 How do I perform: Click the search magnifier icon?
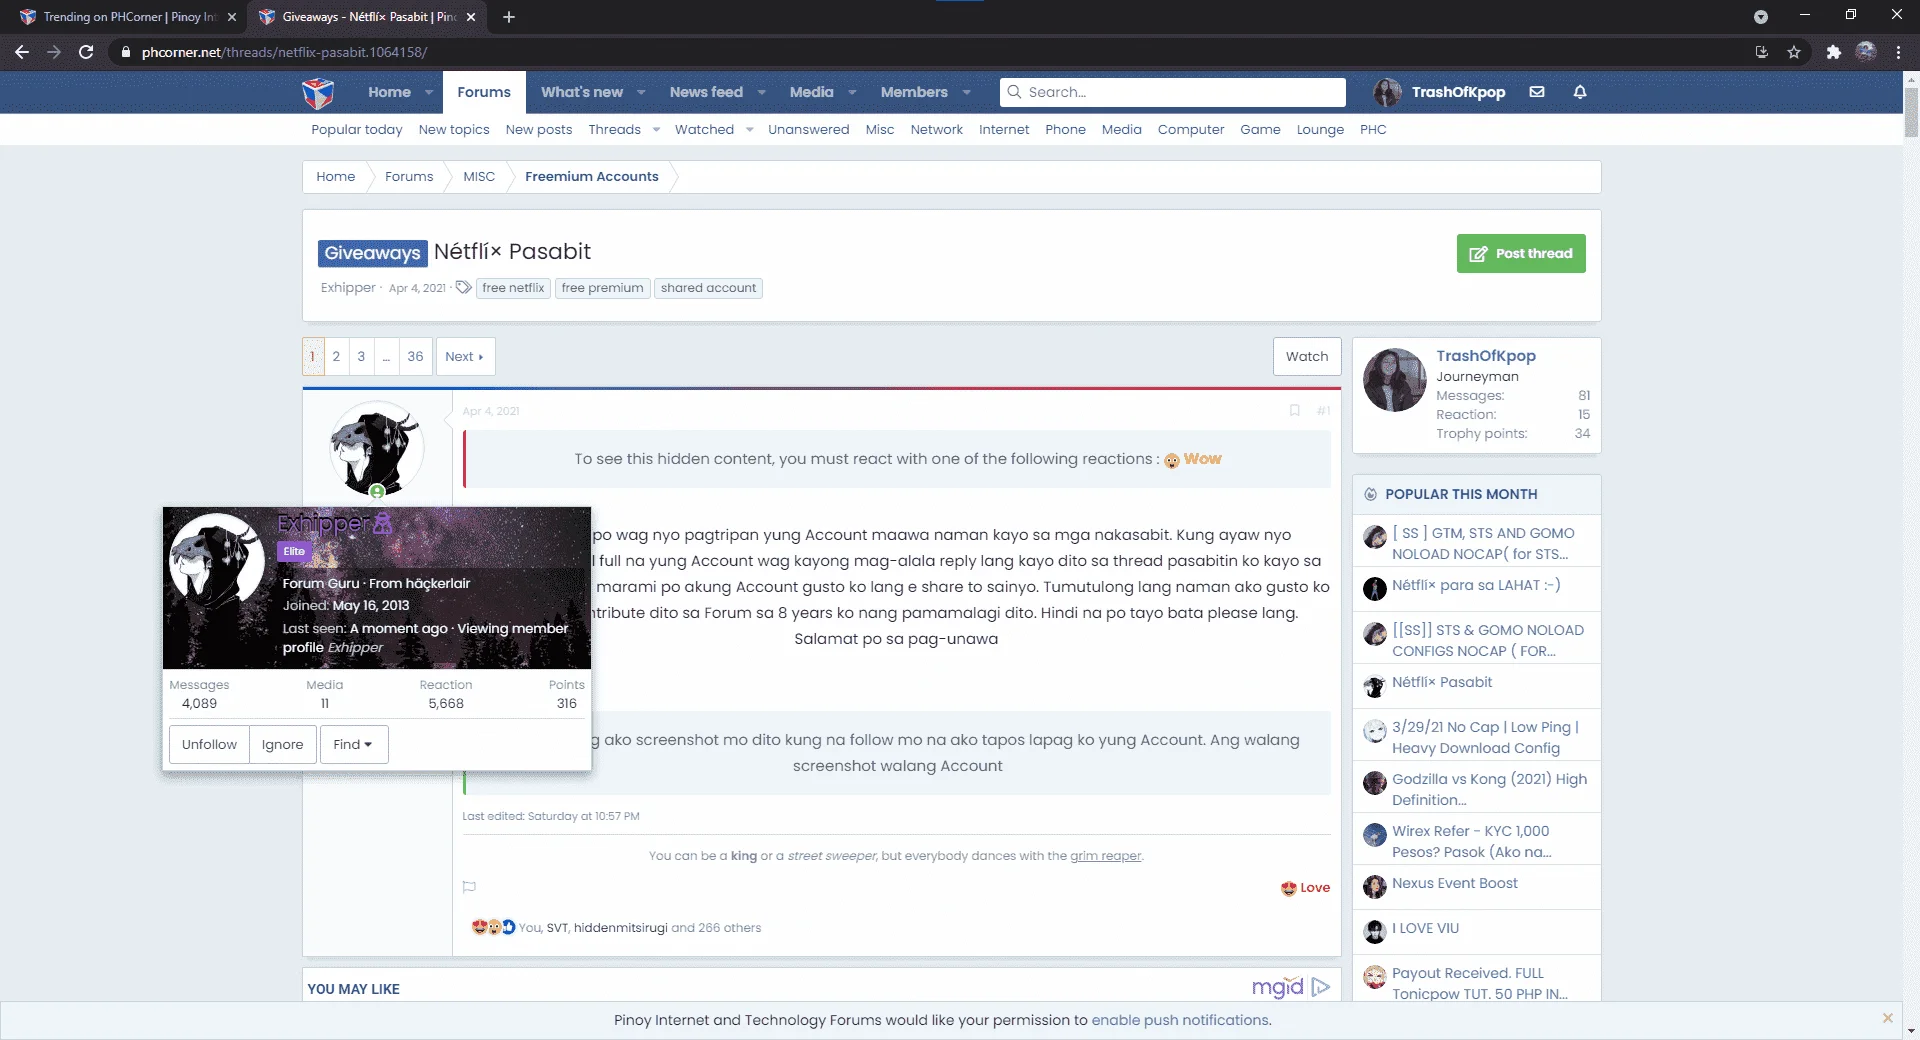[x=1014, y=92]
